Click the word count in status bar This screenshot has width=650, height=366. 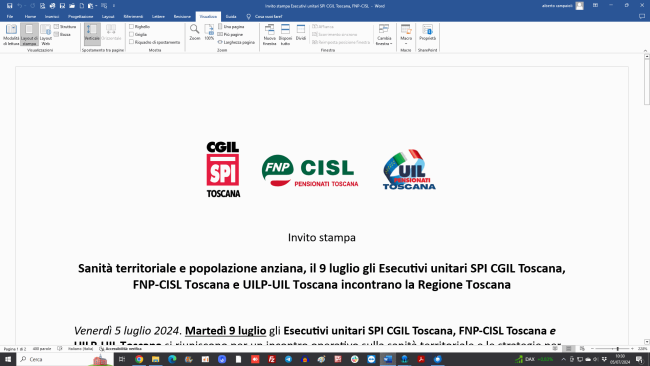(x=42, y=349)
